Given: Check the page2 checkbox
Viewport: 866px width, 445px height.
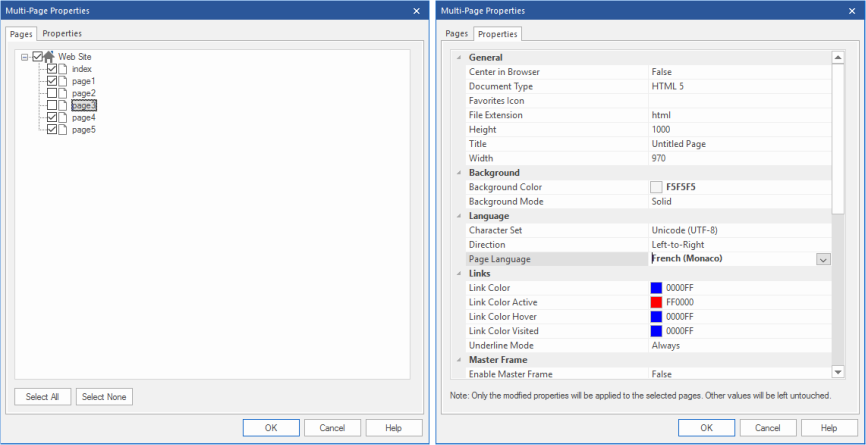Looking at the screenshot, I should coord(52,93).
